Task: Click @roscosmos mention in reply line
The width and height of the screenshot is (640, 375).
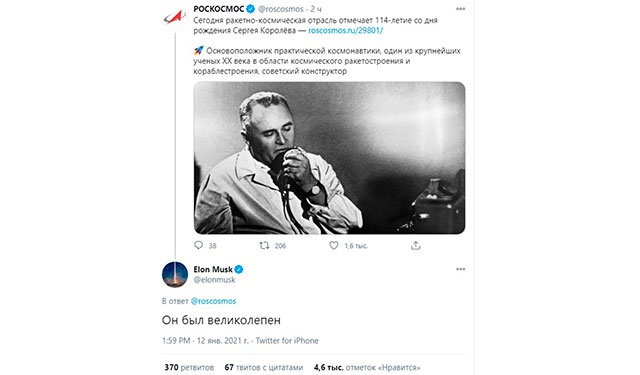Action: coord(213,301)
